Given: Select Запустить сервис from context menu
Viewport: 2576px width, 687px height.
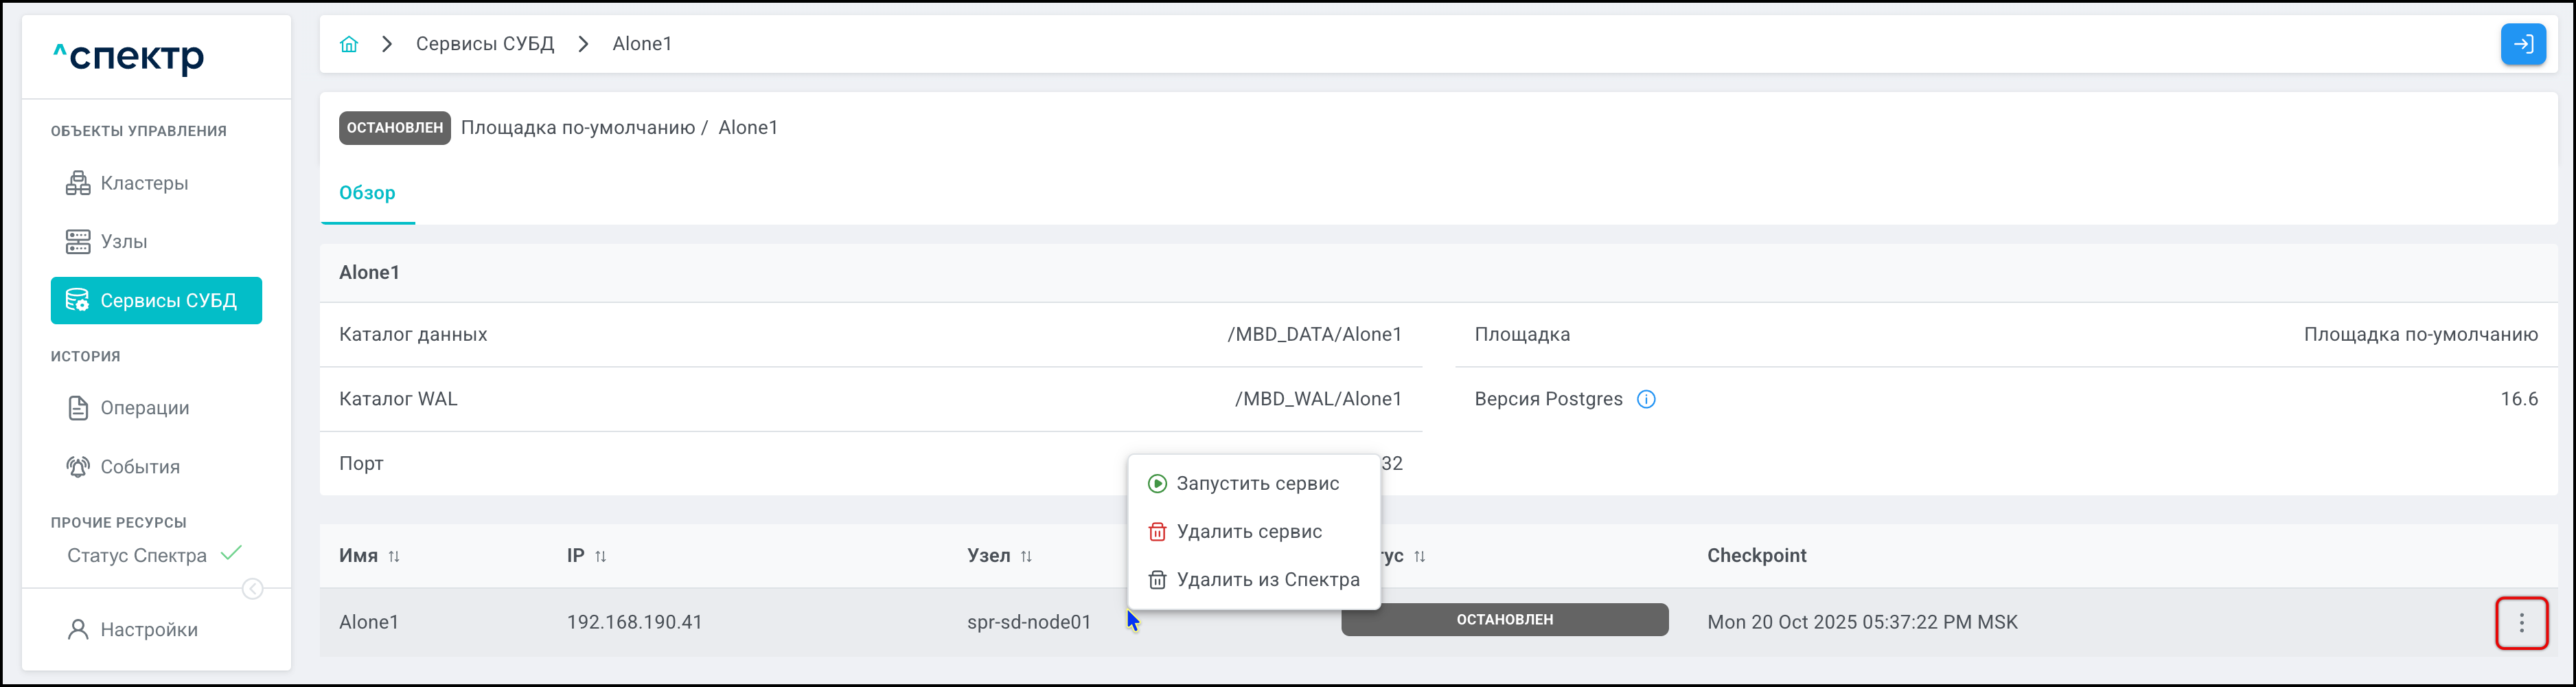Looking at the screenshot, I should click(1256, 484).
